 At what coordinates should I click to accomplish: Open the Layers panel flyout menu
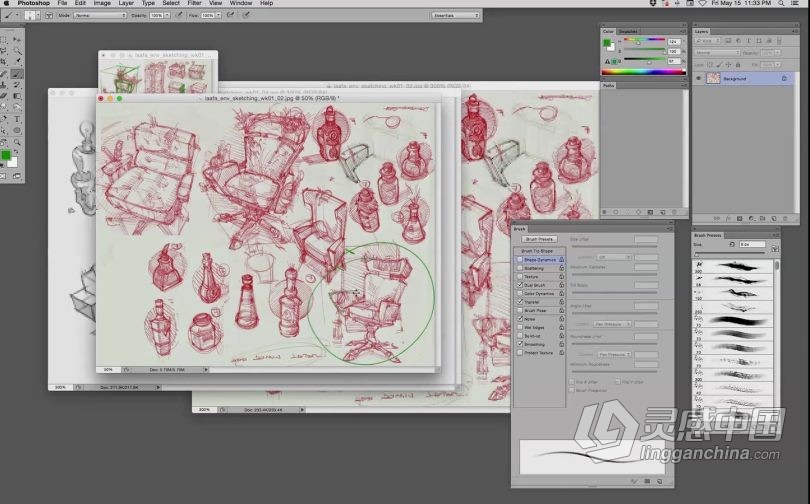[795, 32]
